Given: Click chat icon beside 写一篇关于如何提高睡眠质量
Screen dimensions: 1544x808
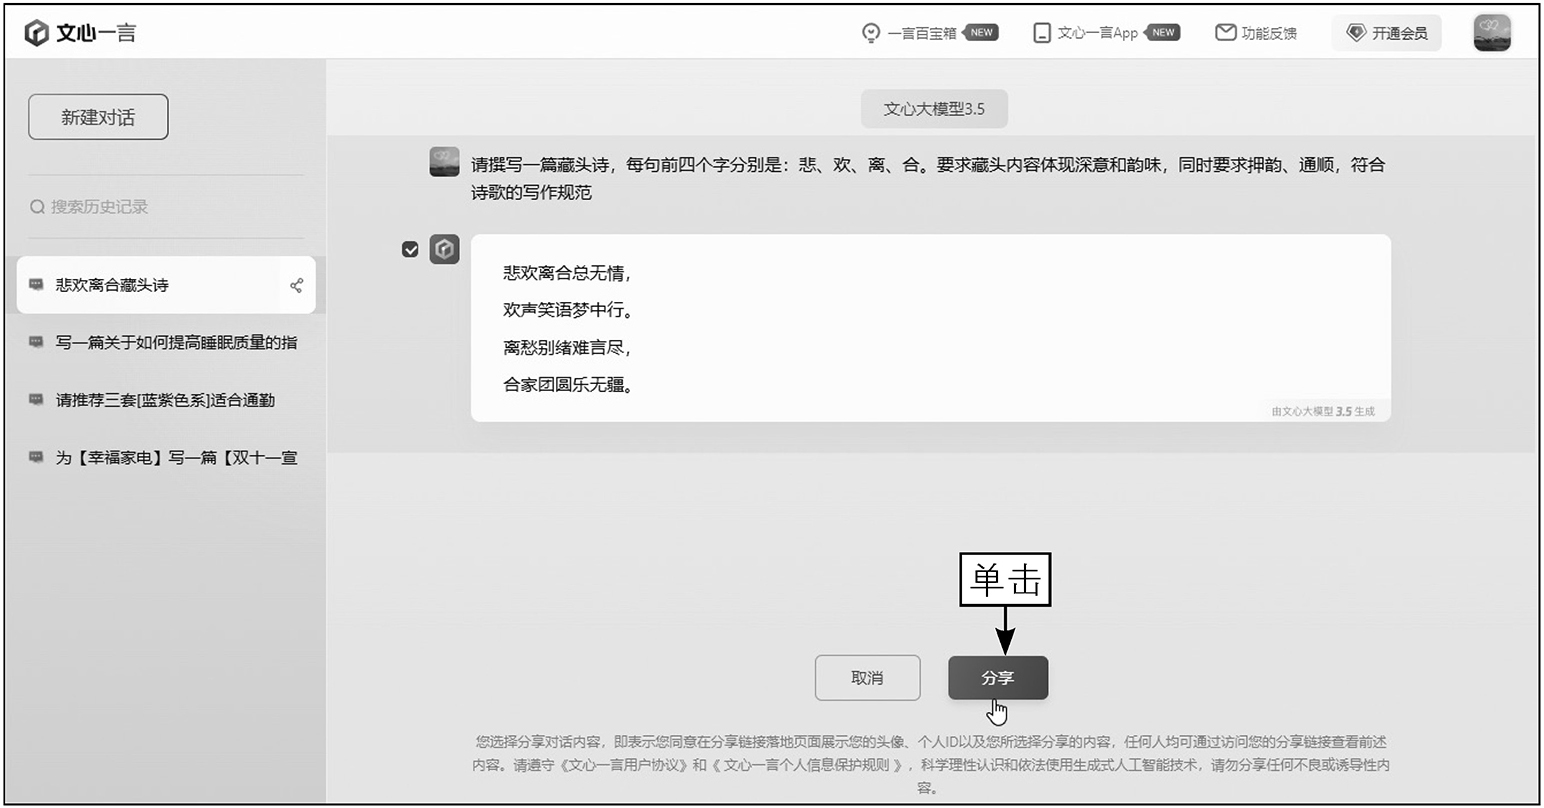Looking at the screenshot, I should [x=36, y=342].
